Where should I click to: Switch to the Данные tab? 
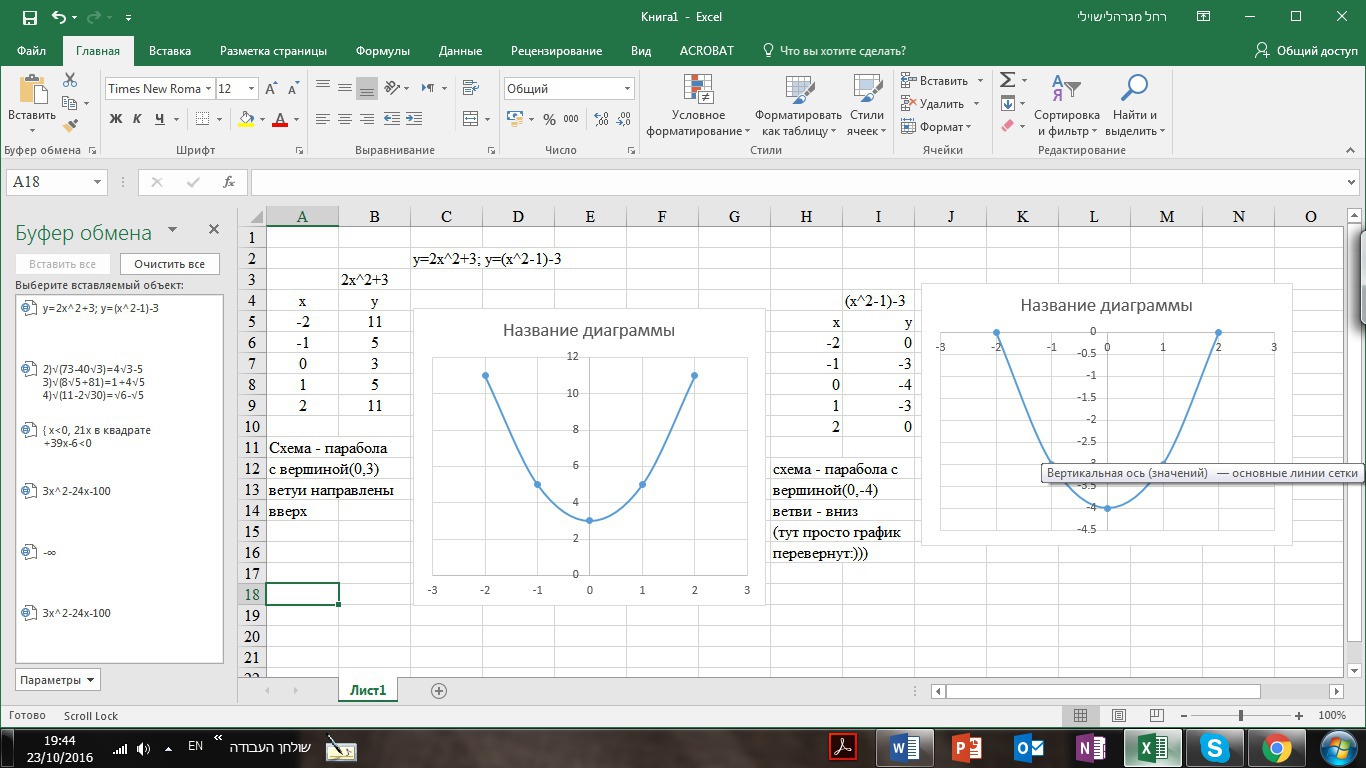click(x=460, y=51)
